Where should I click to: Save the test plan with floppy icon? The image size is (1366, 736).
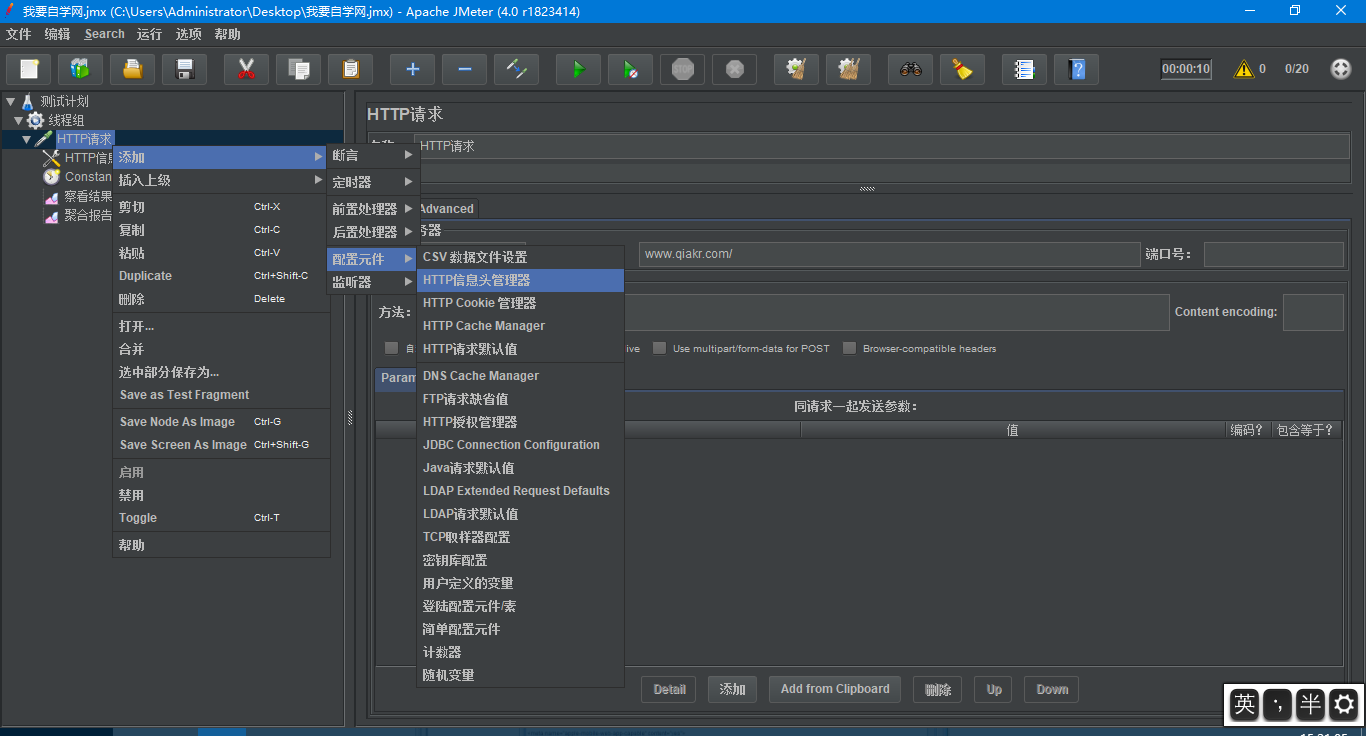click(185, 69)
